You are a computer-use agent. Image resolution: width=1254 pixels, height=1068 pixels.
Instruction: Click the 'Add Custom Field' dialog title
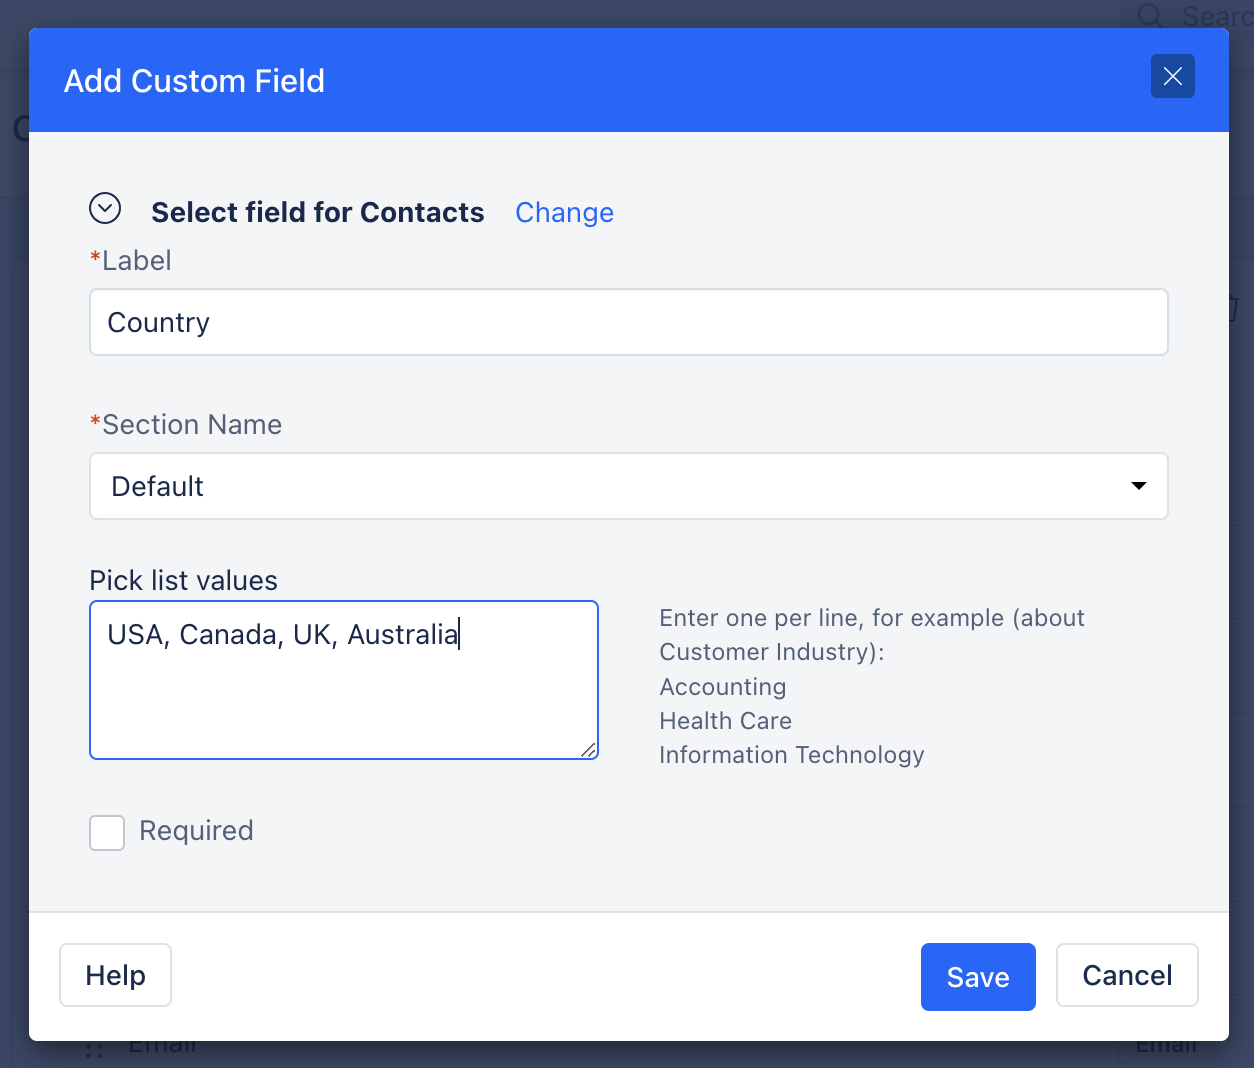pyautogui.click(x=194, y=81)
